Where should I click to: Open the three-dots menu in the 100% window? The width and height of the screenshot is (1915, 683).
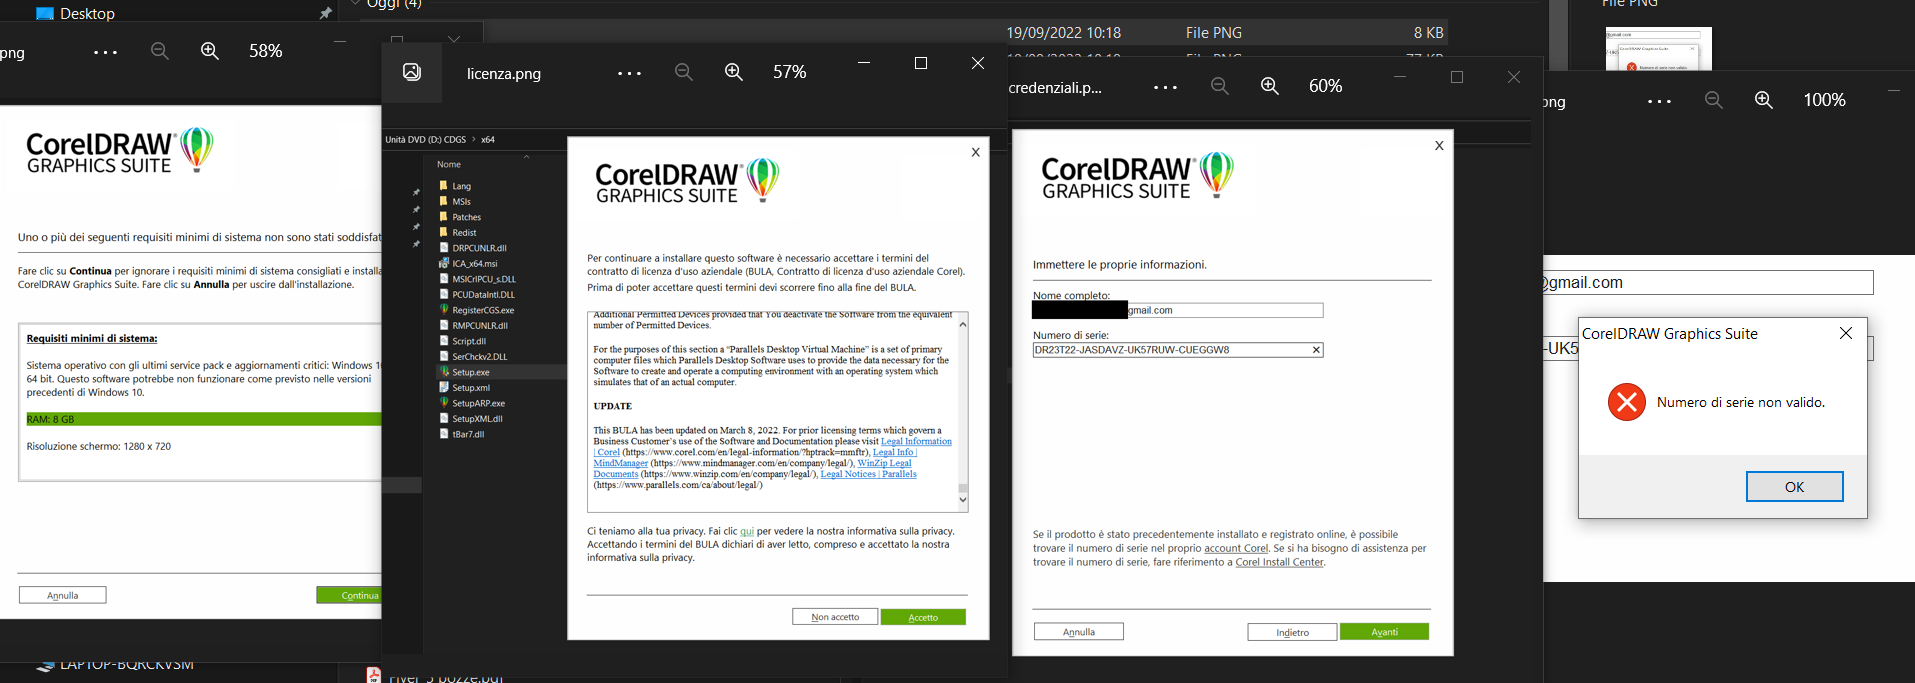1659,101
